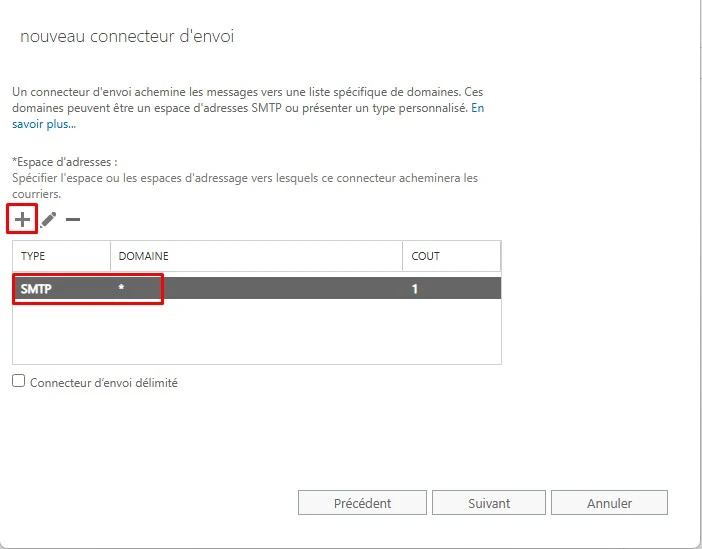Select the asterisk domain cell in the row
The image size is (702, 549).
pyautogui.click(x=121, y=288)
